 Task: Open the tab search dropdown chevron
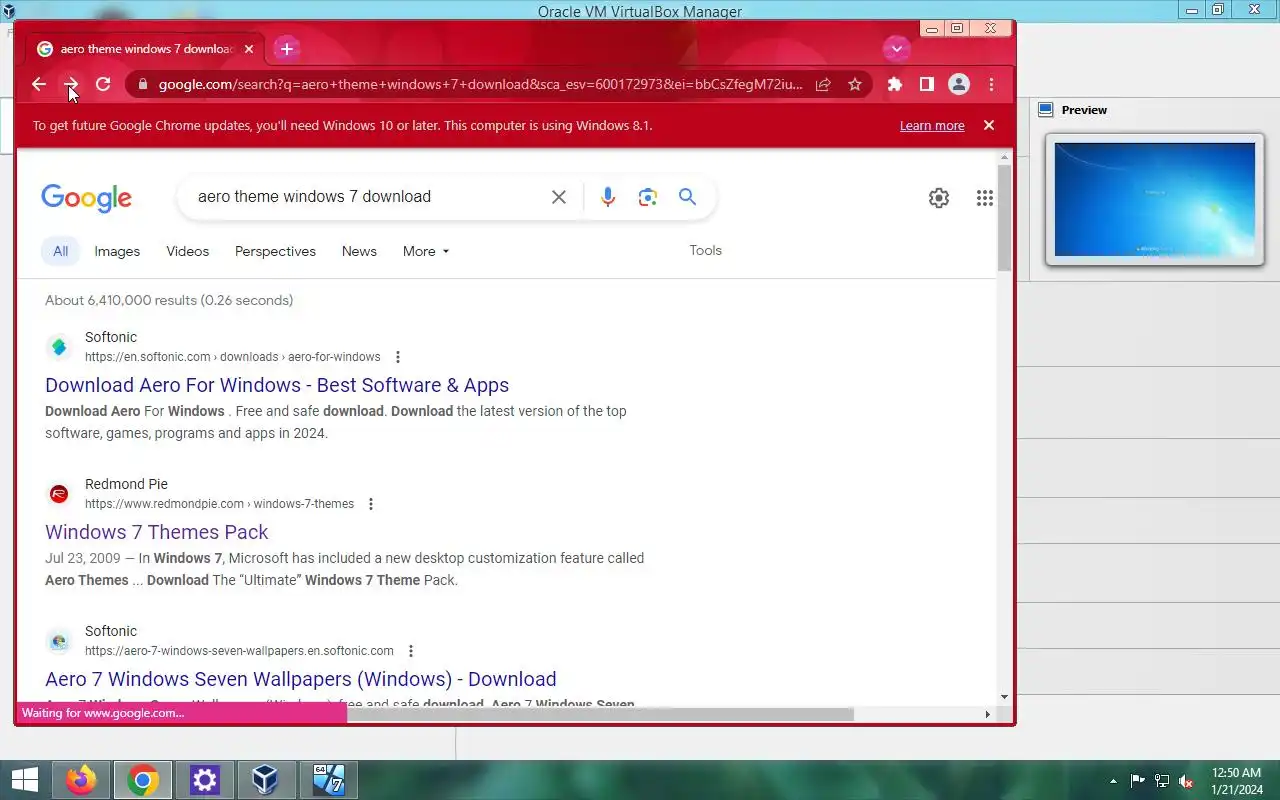[896, 48]
